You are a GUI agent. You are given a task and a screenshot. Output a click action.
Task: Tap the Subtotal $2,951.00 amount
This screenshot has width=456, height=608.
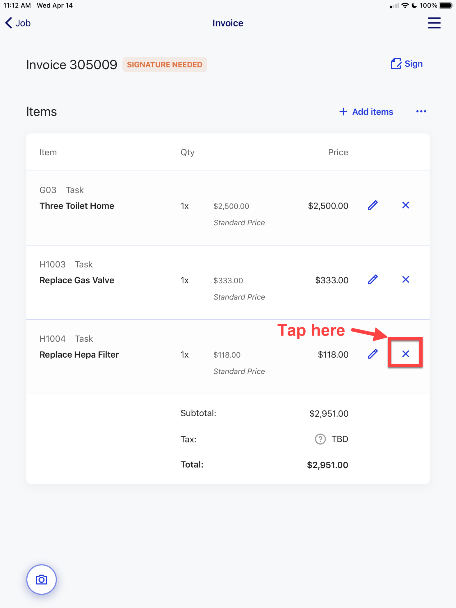click(329, 414)
